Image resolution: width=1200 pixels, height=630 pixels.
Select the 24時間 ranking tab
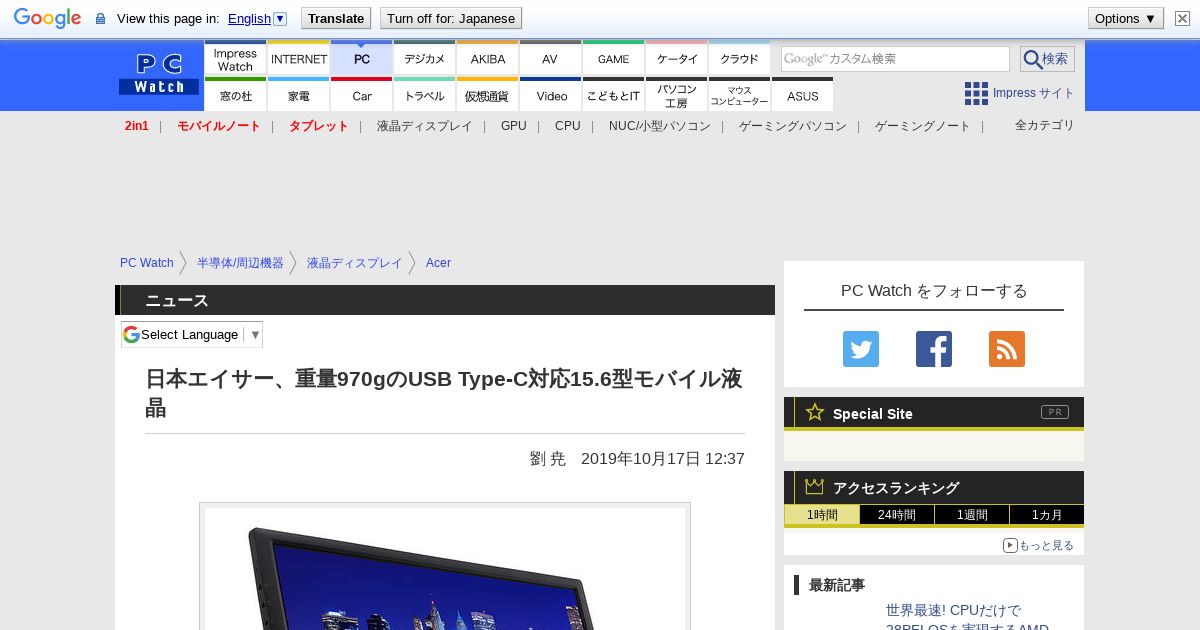897,515
